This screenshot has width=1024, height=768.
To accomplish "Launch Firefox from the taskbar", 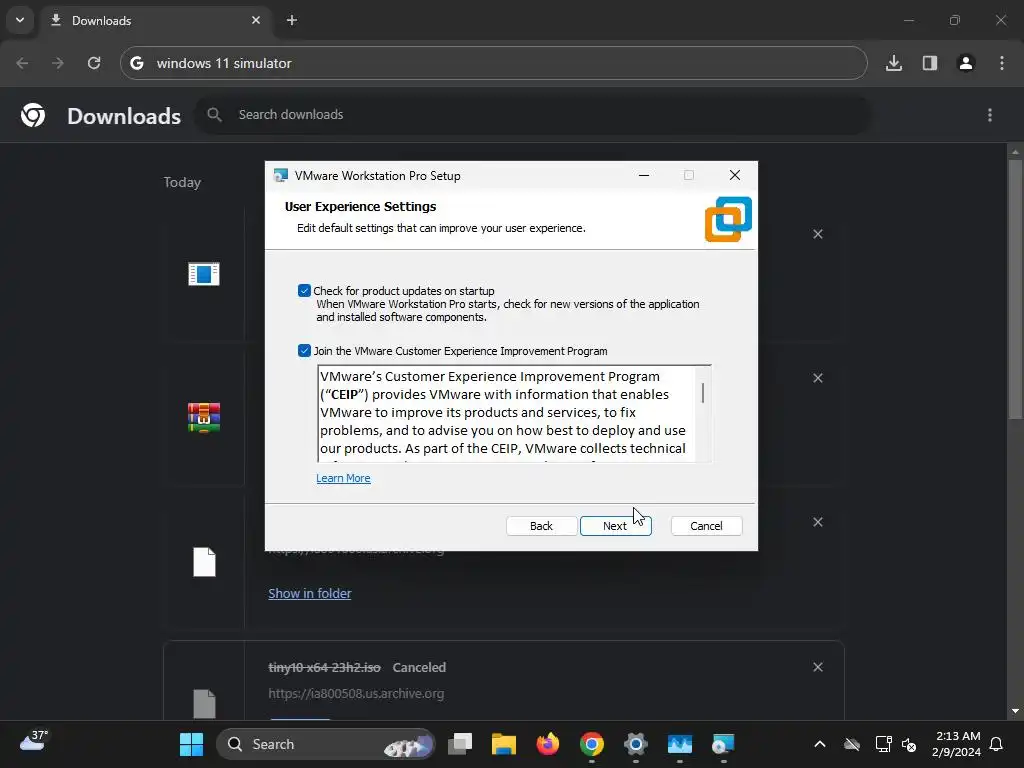I will pyautogui.click(x=548, y=744).
